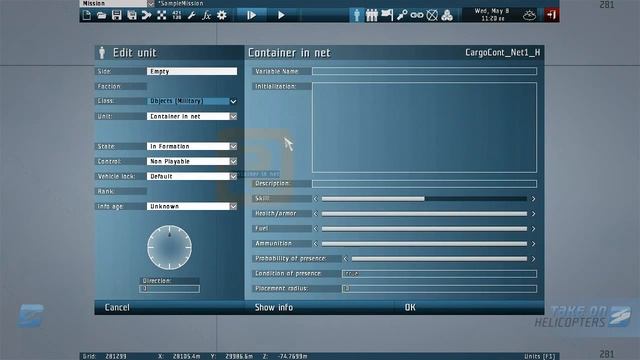Click the Variable Name input field
The image size is (640, 360).
[424, 71]
